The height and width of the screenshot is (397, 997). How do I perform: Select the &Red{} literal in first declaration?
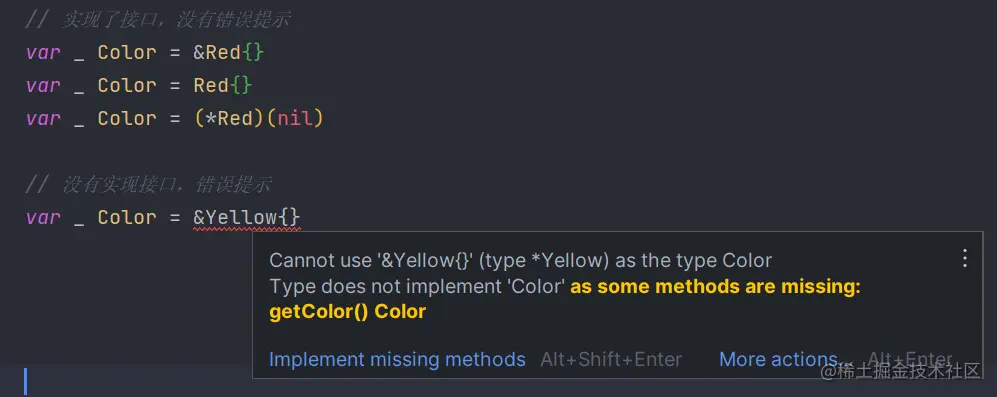[x=228, y=53]
